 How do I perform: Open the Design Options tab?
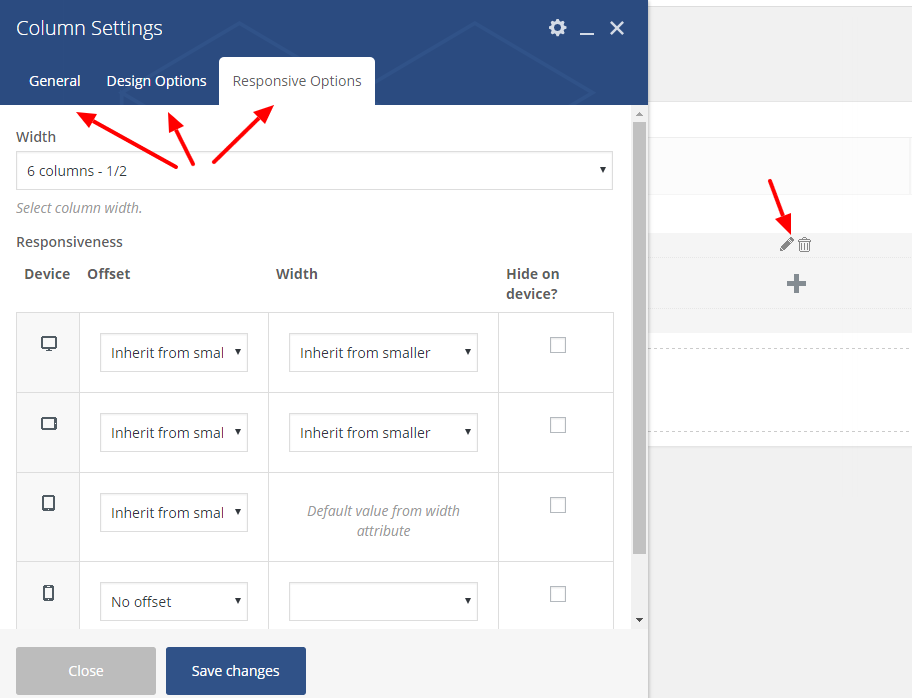[x=156, y=81]
